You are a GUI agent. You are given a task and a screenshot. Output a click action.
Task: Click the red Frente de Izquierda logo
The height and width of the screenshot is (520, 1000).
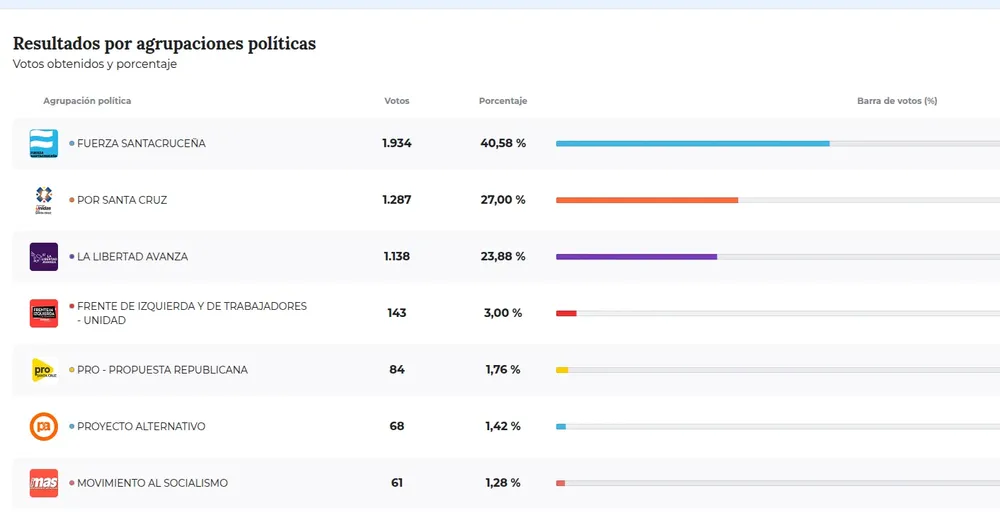pos(44,313)
